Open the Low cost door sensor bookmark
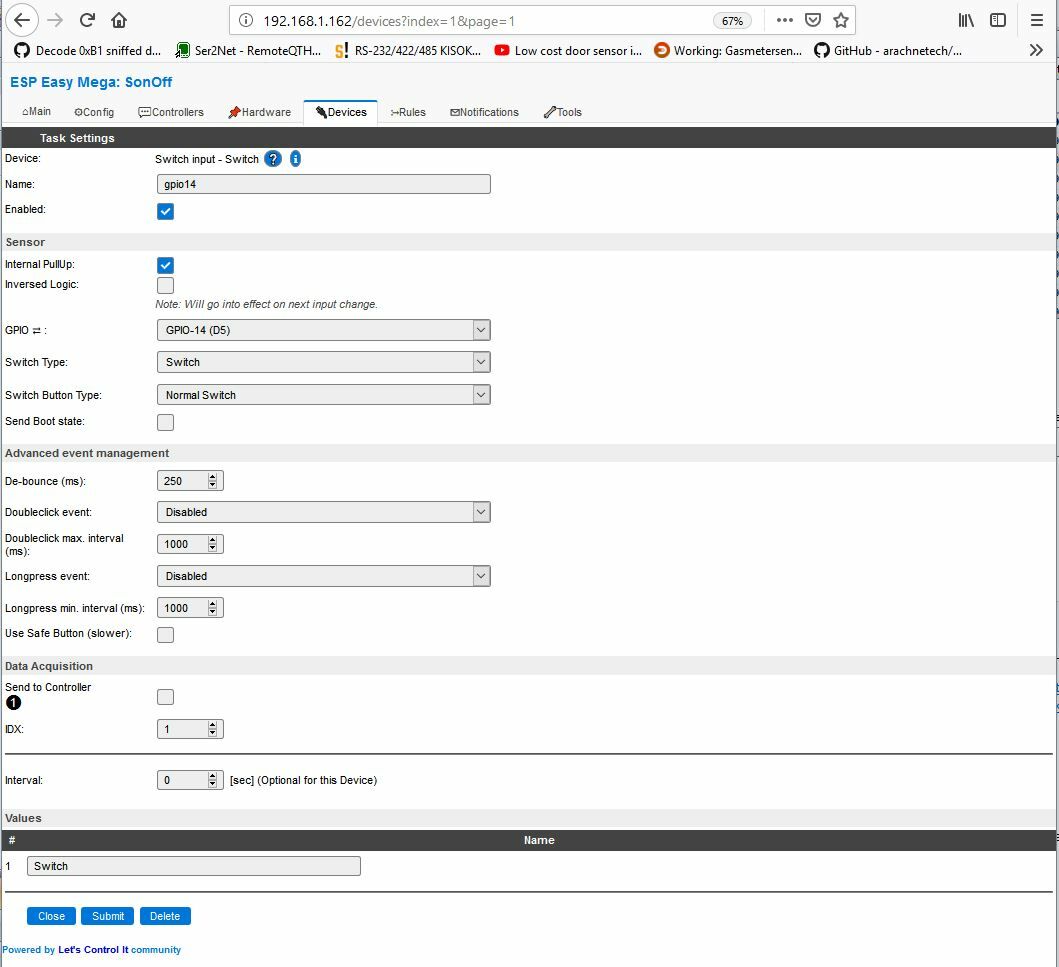 coord(569,51)
